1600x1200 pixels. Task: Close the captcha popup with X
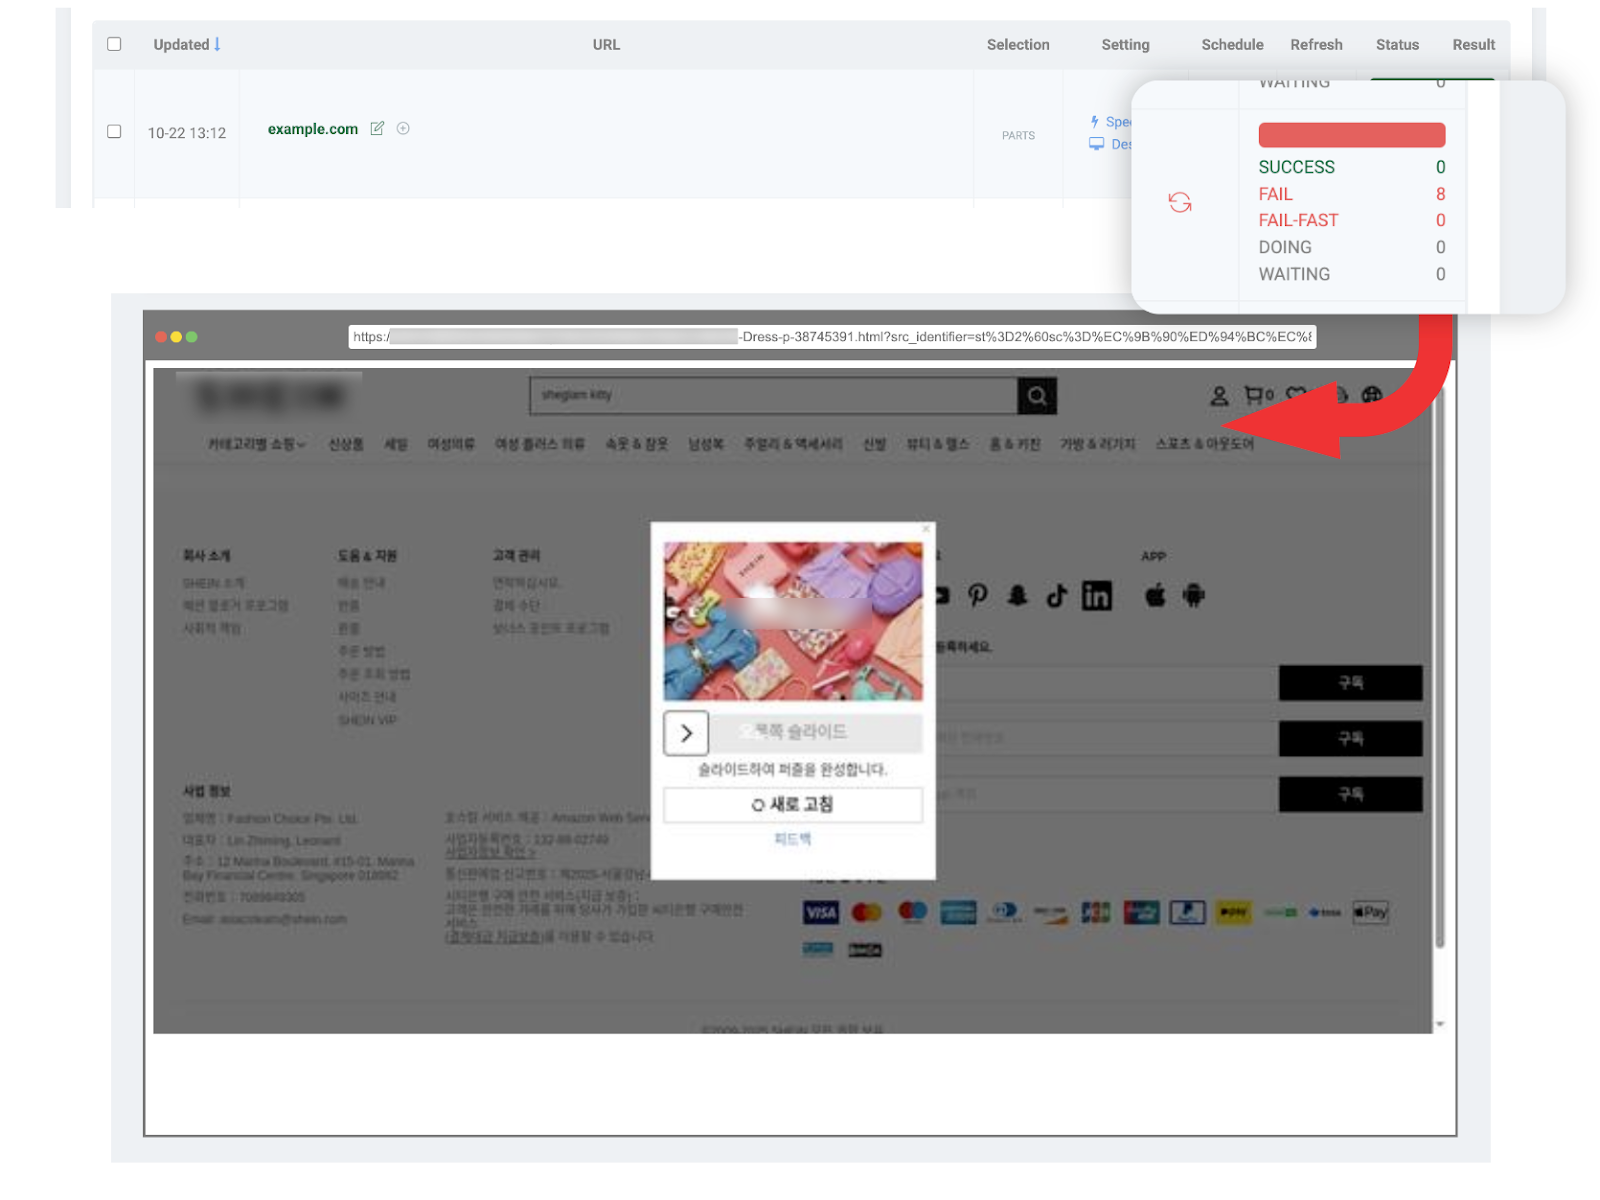coord(926,529)
